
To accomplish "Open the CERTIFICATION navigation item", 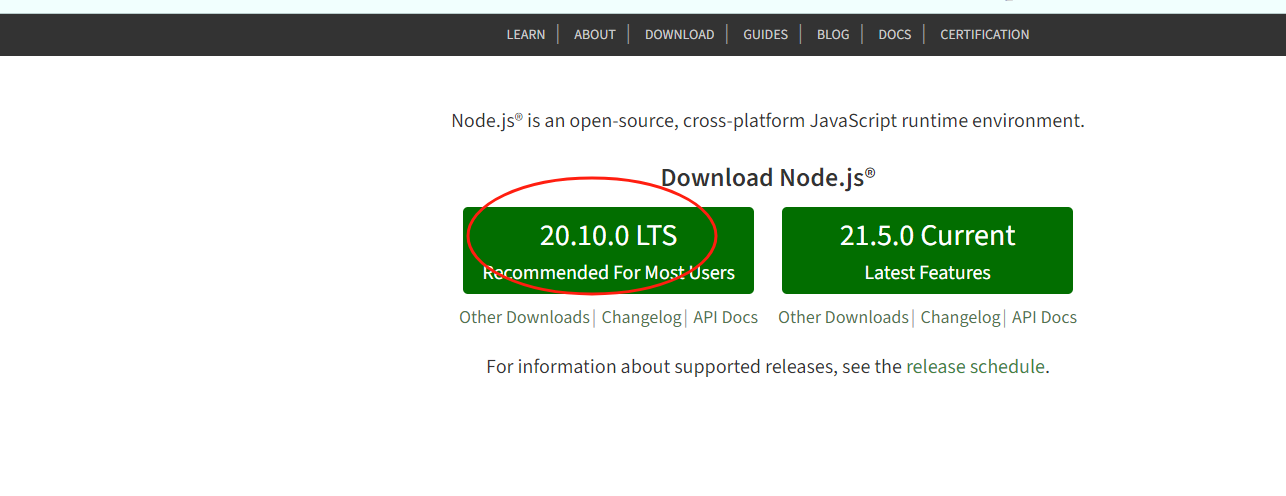I will [x=985, y=34].
